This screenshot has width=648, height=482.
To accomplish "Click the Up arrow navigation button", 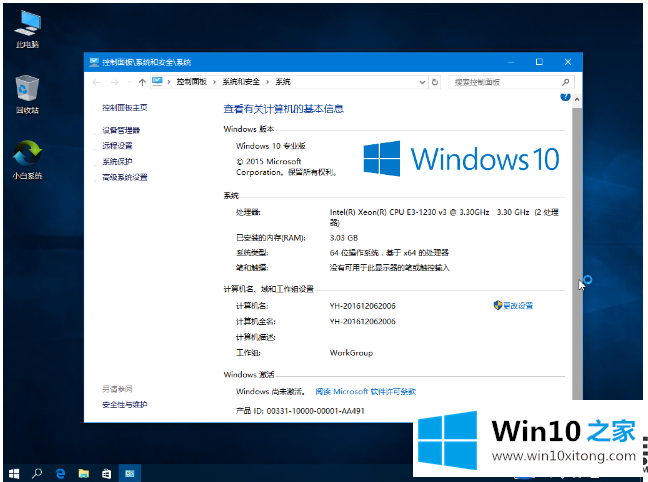I will (142, 81).
